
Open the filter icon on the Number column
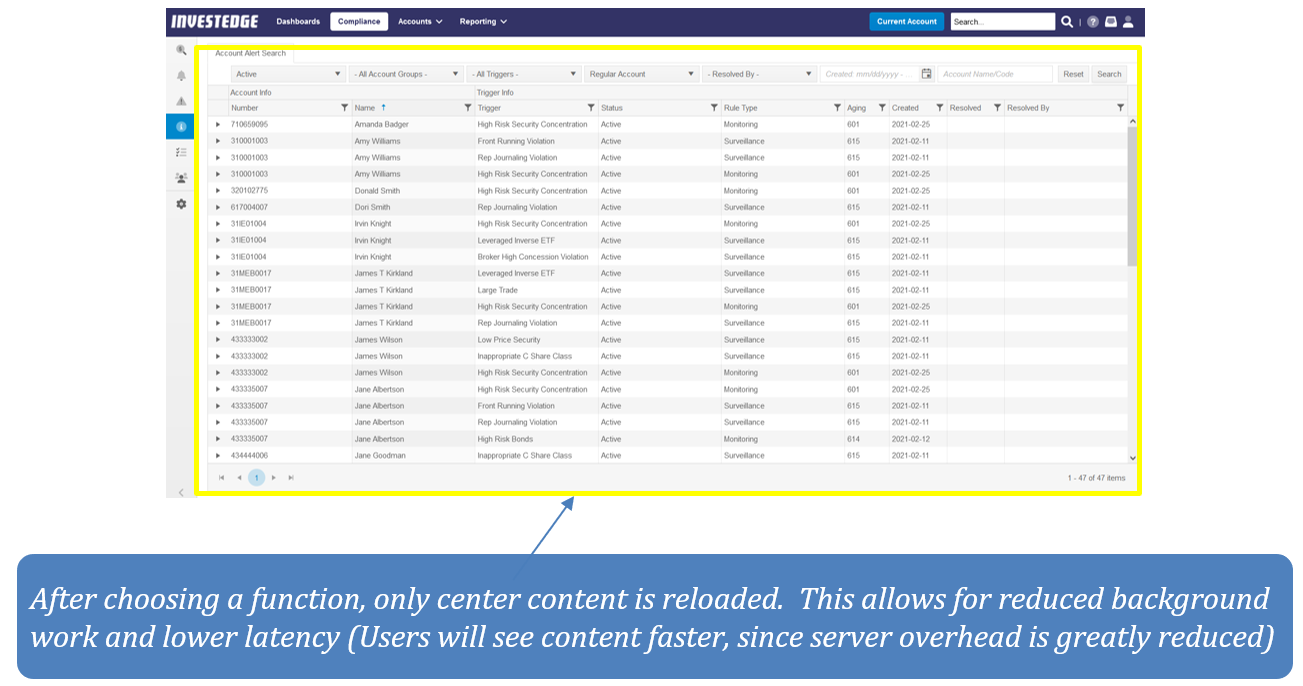pos(345,108)
